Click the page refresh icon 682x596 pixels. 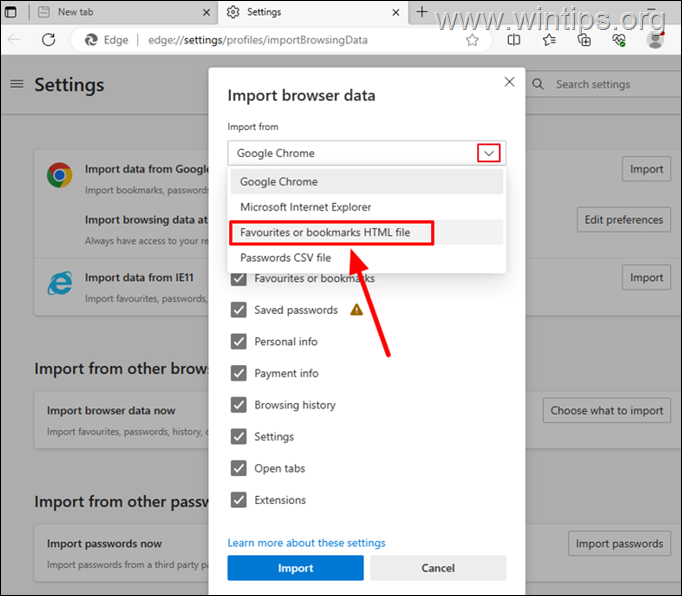tap(49, 40)
